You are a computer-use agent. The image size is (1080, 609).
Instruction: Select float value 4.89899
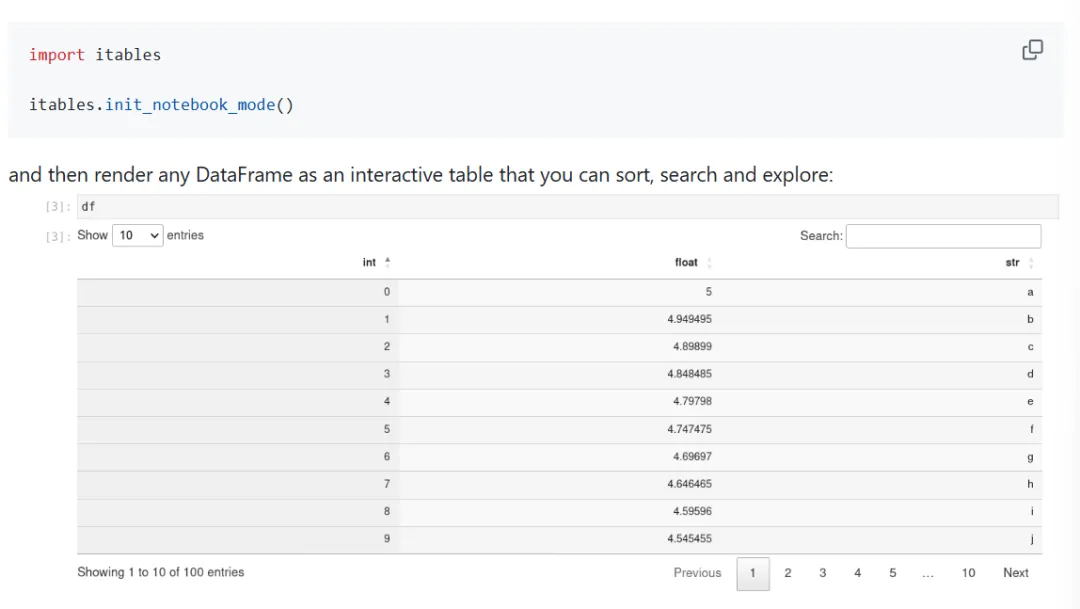692,347
